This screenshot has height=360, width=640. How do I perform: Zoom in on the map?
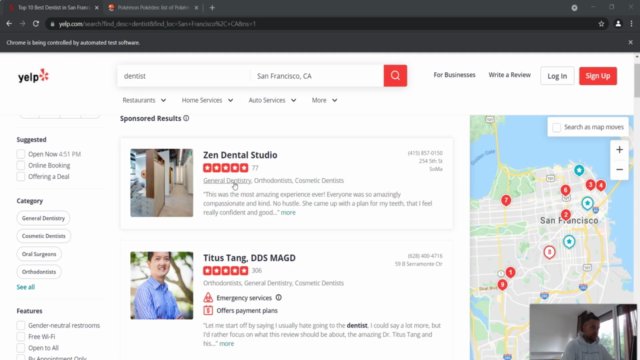point(619,149)
